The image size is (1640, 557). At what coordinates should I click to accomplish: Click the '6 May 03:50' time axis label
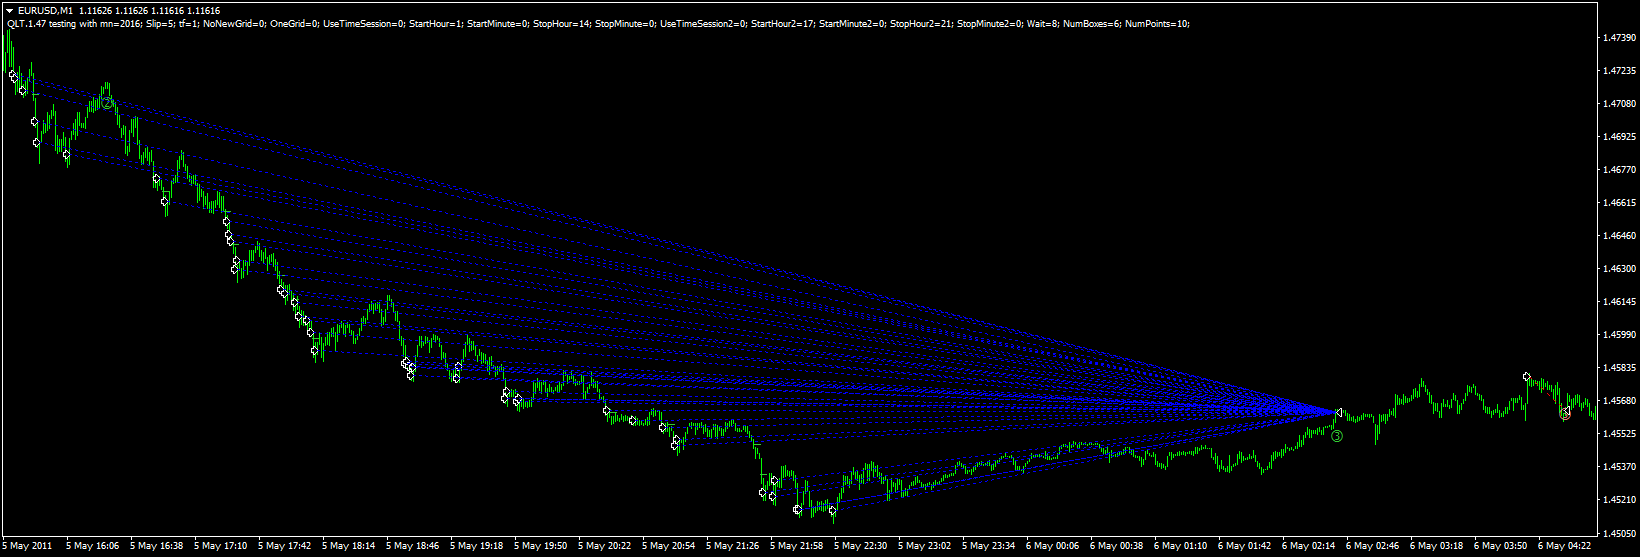point(1501,546)
